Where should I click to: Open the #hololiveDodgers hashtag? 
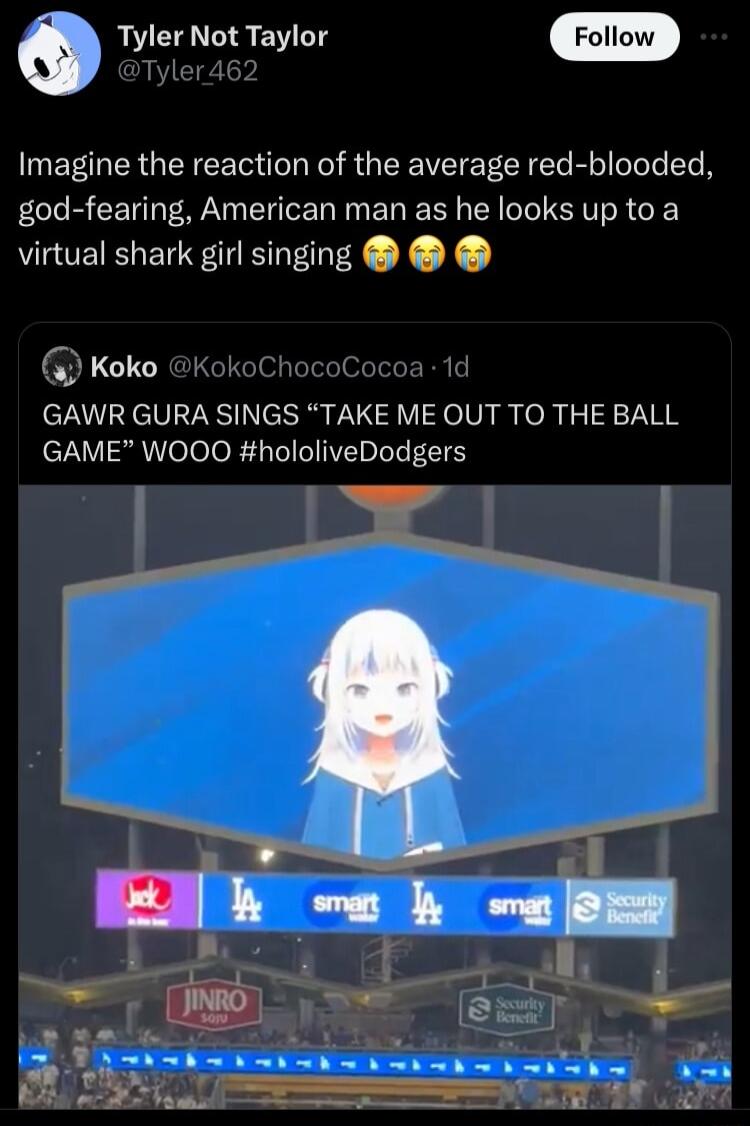[351, 451]
